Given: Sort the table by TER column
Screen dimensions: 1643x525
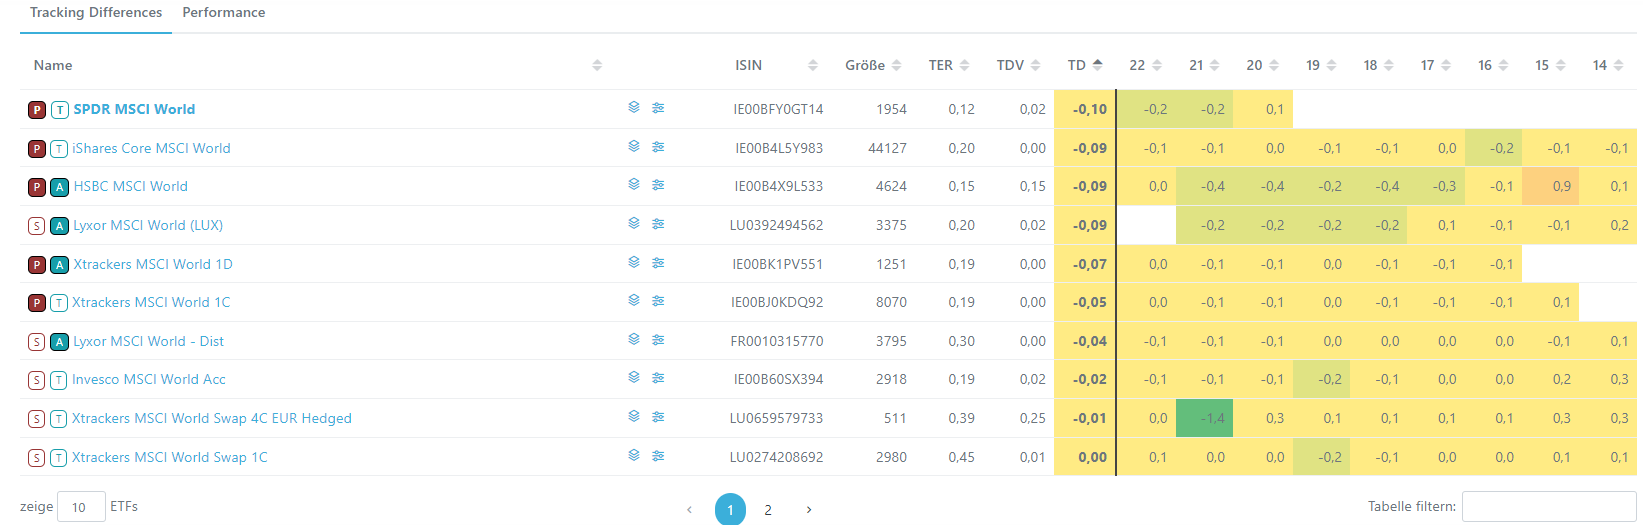Looking at the screenshot, I should tap(948, 65).
